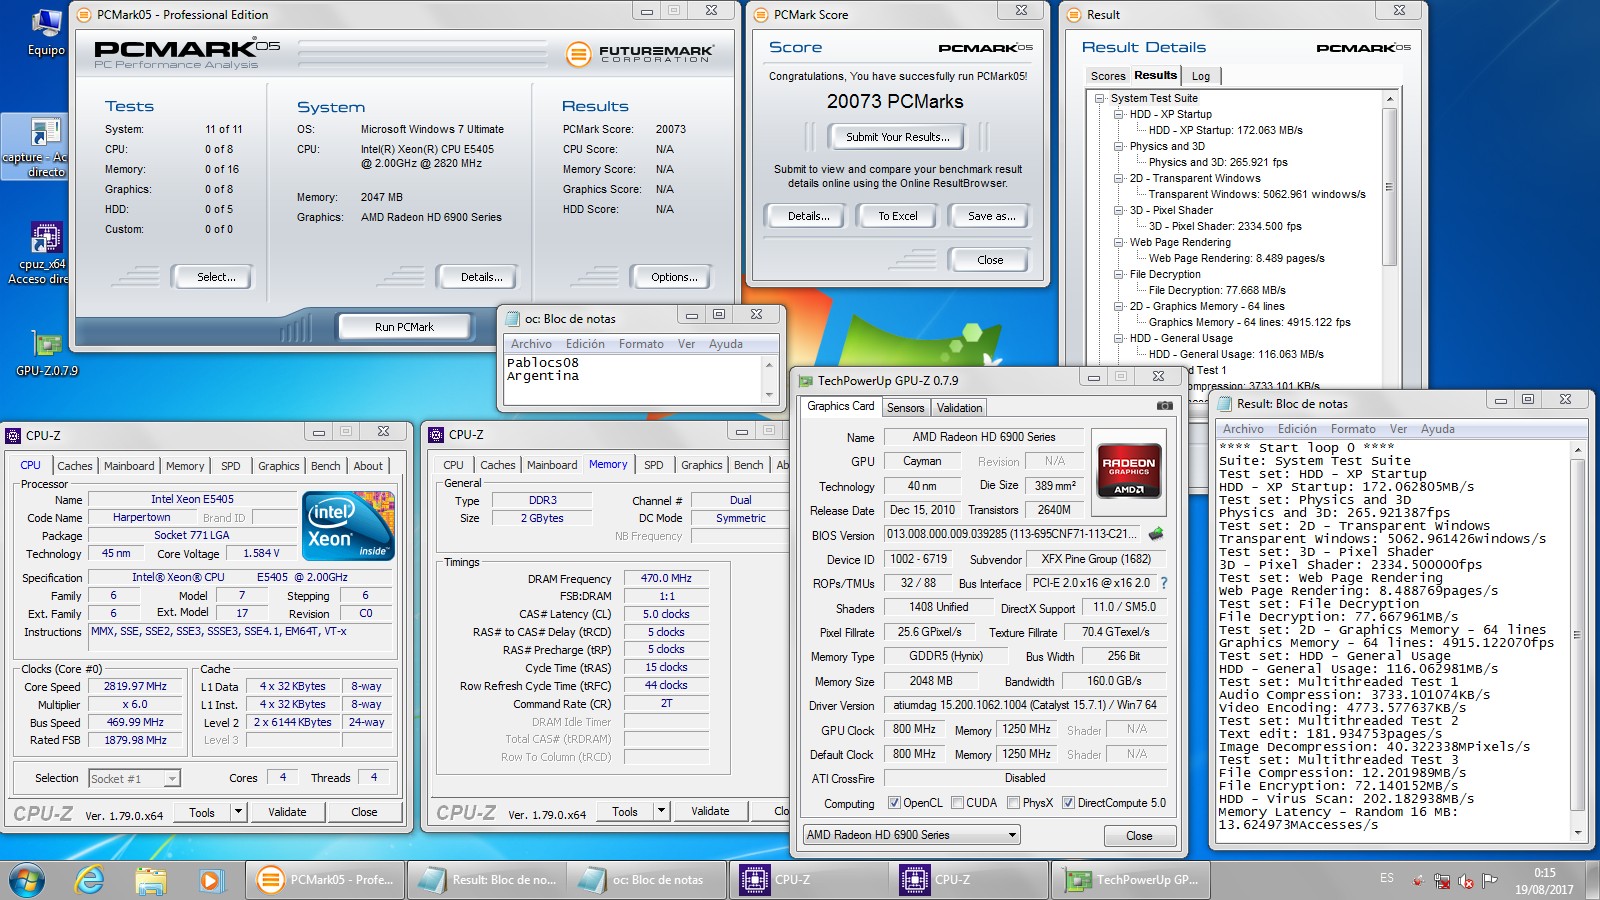Open the Tools dropdown arrow in memory CPU-Z
This screenshot has height=900, width=1600.
660,811
